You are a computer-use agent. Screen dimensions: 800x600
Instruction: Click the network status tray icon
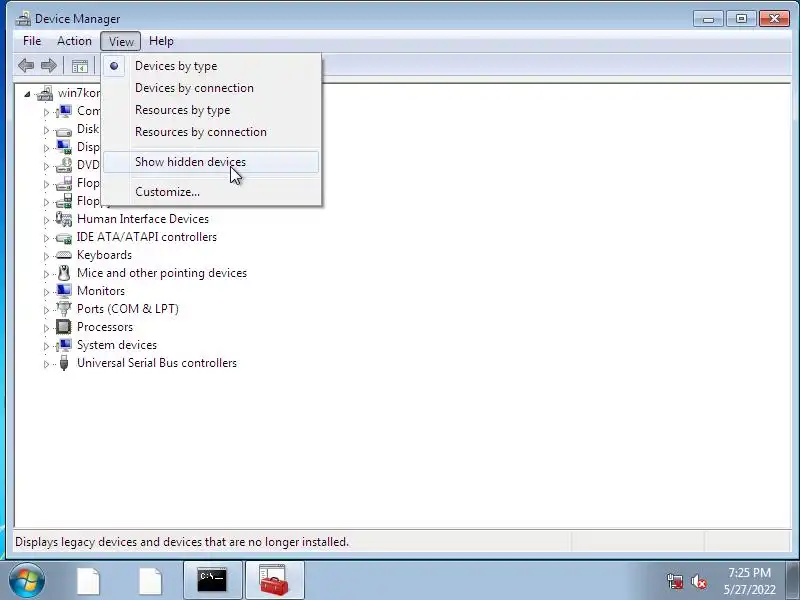(674, 581)
